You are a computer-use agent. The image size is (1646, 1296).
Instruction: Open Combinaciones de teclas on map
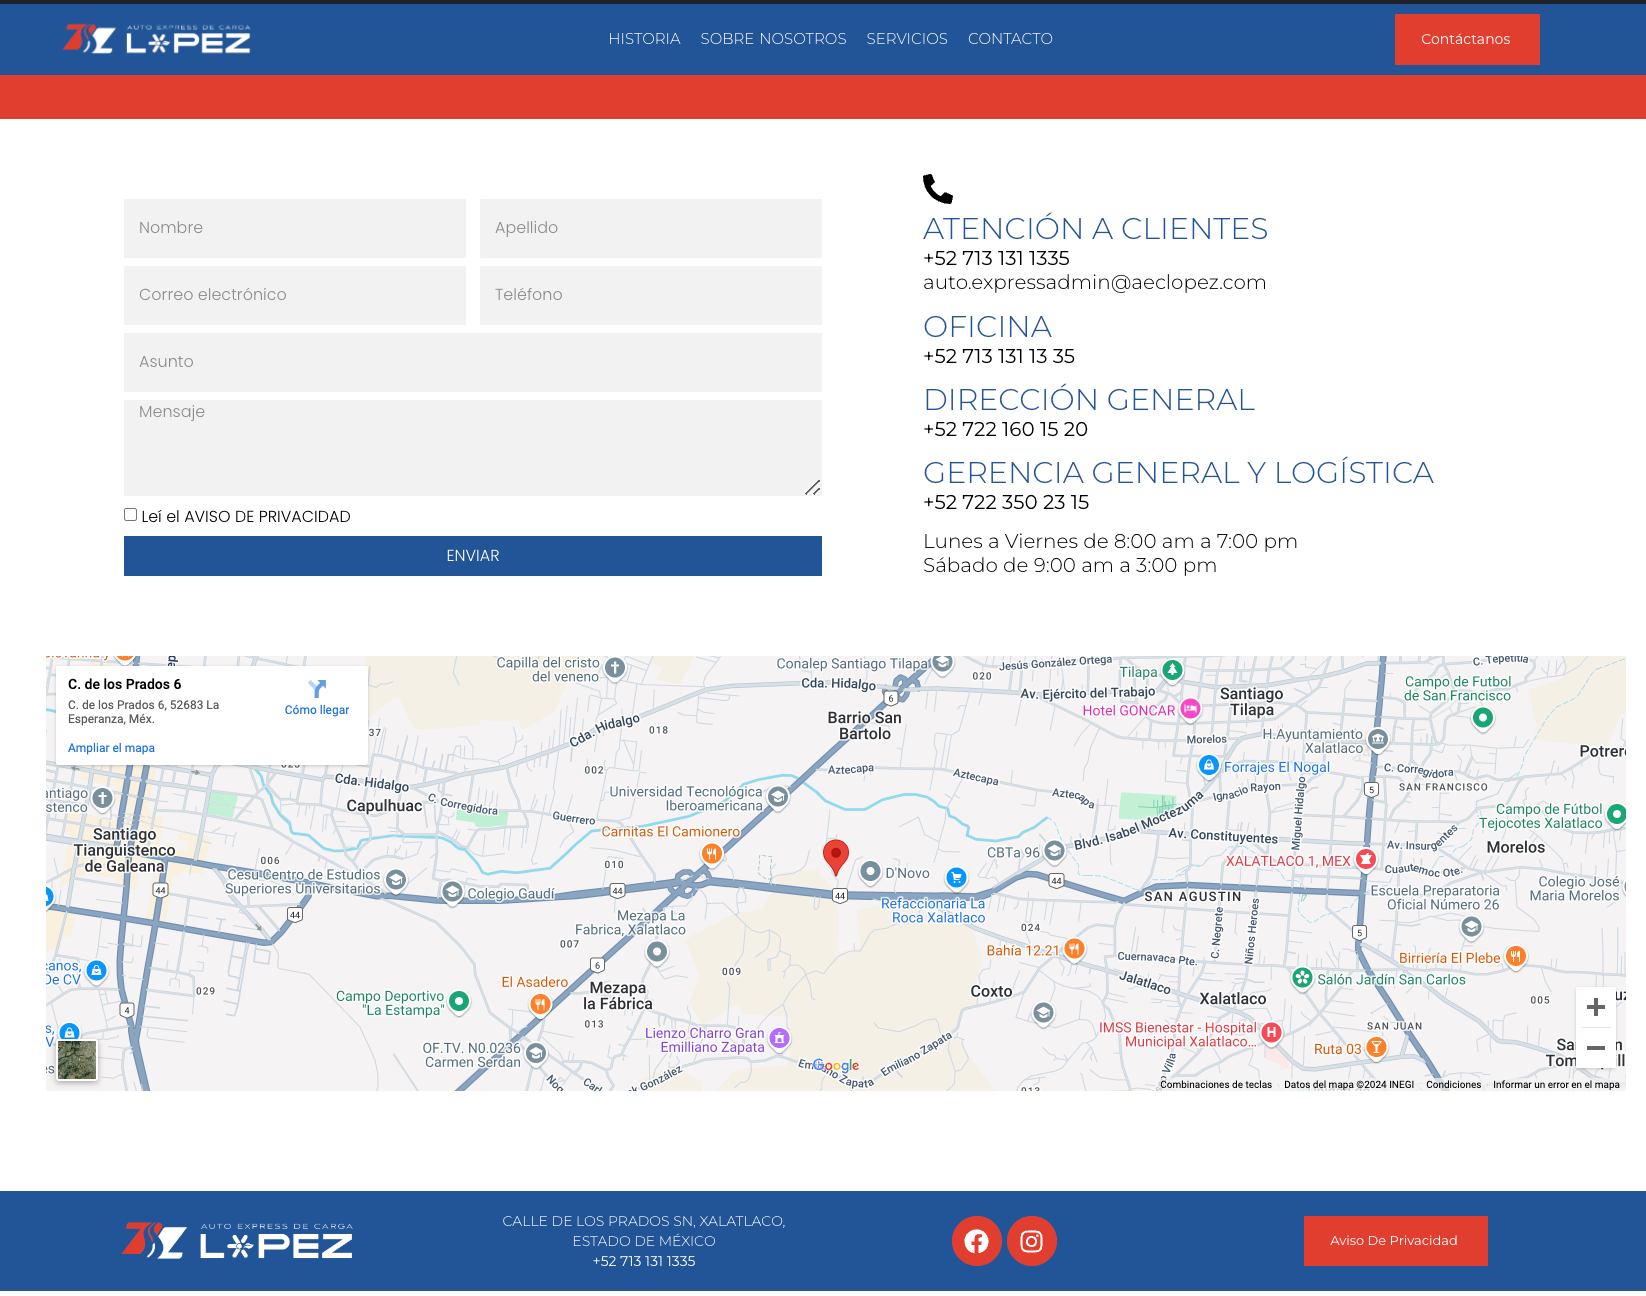point(1216,1084)
